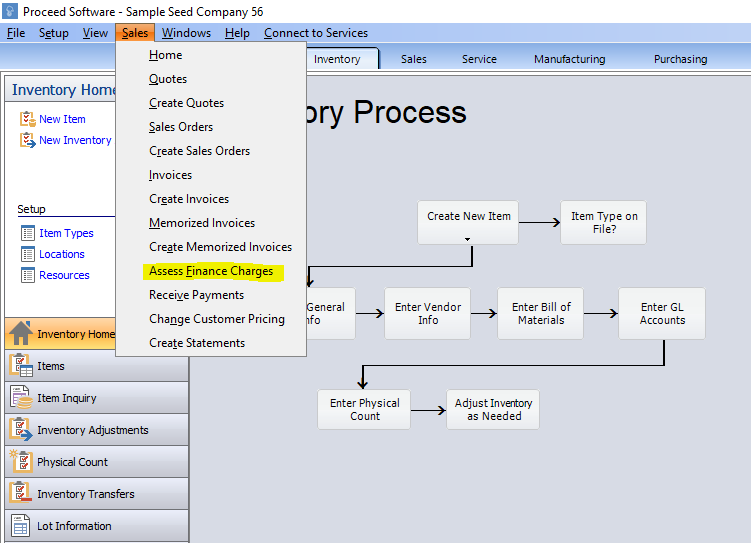Click the Enter Vendor Info box

427,313
